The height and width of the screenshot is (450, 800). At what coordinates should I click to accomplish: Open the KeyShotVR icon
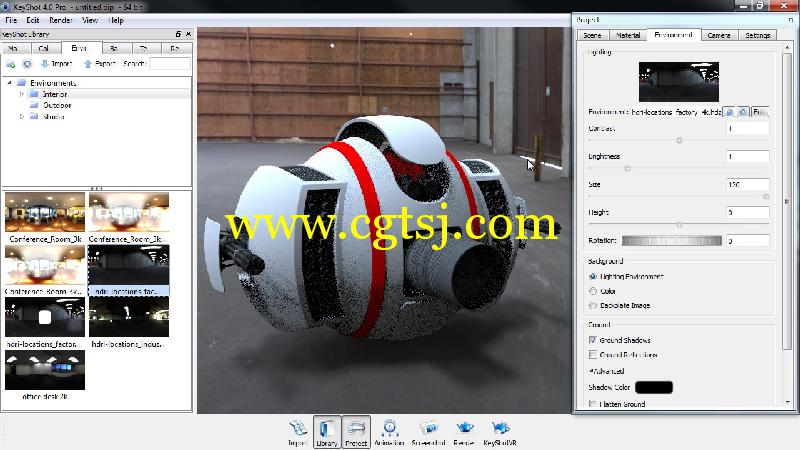(x=500, y=433)
